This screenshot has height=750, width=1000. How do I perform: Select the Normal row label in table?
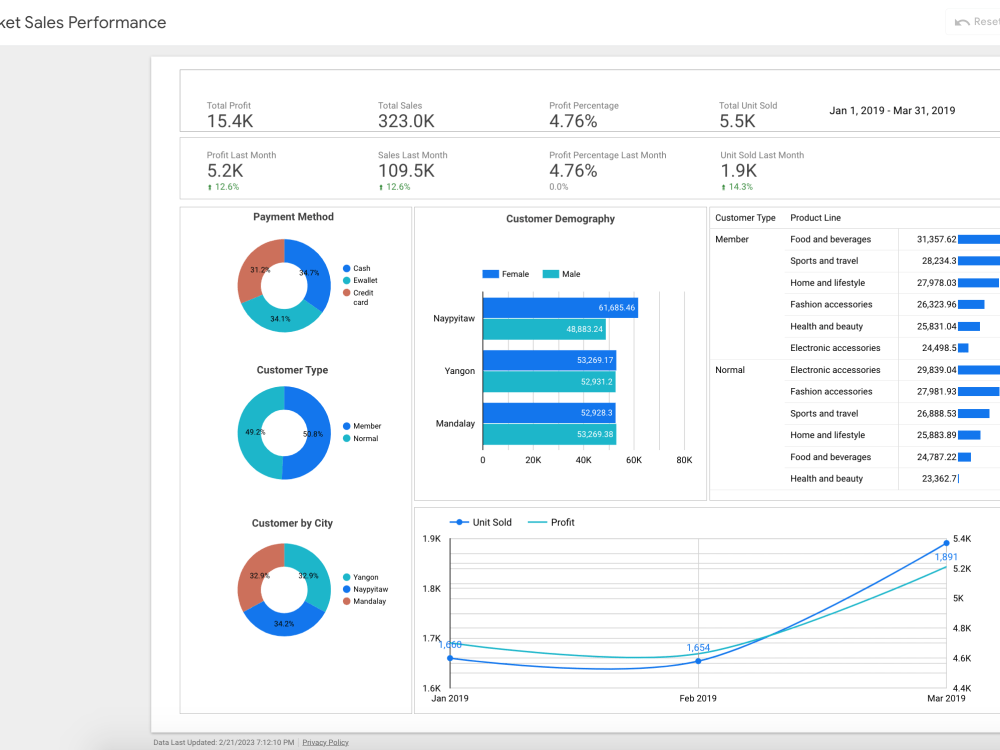[x=730, y=370]
